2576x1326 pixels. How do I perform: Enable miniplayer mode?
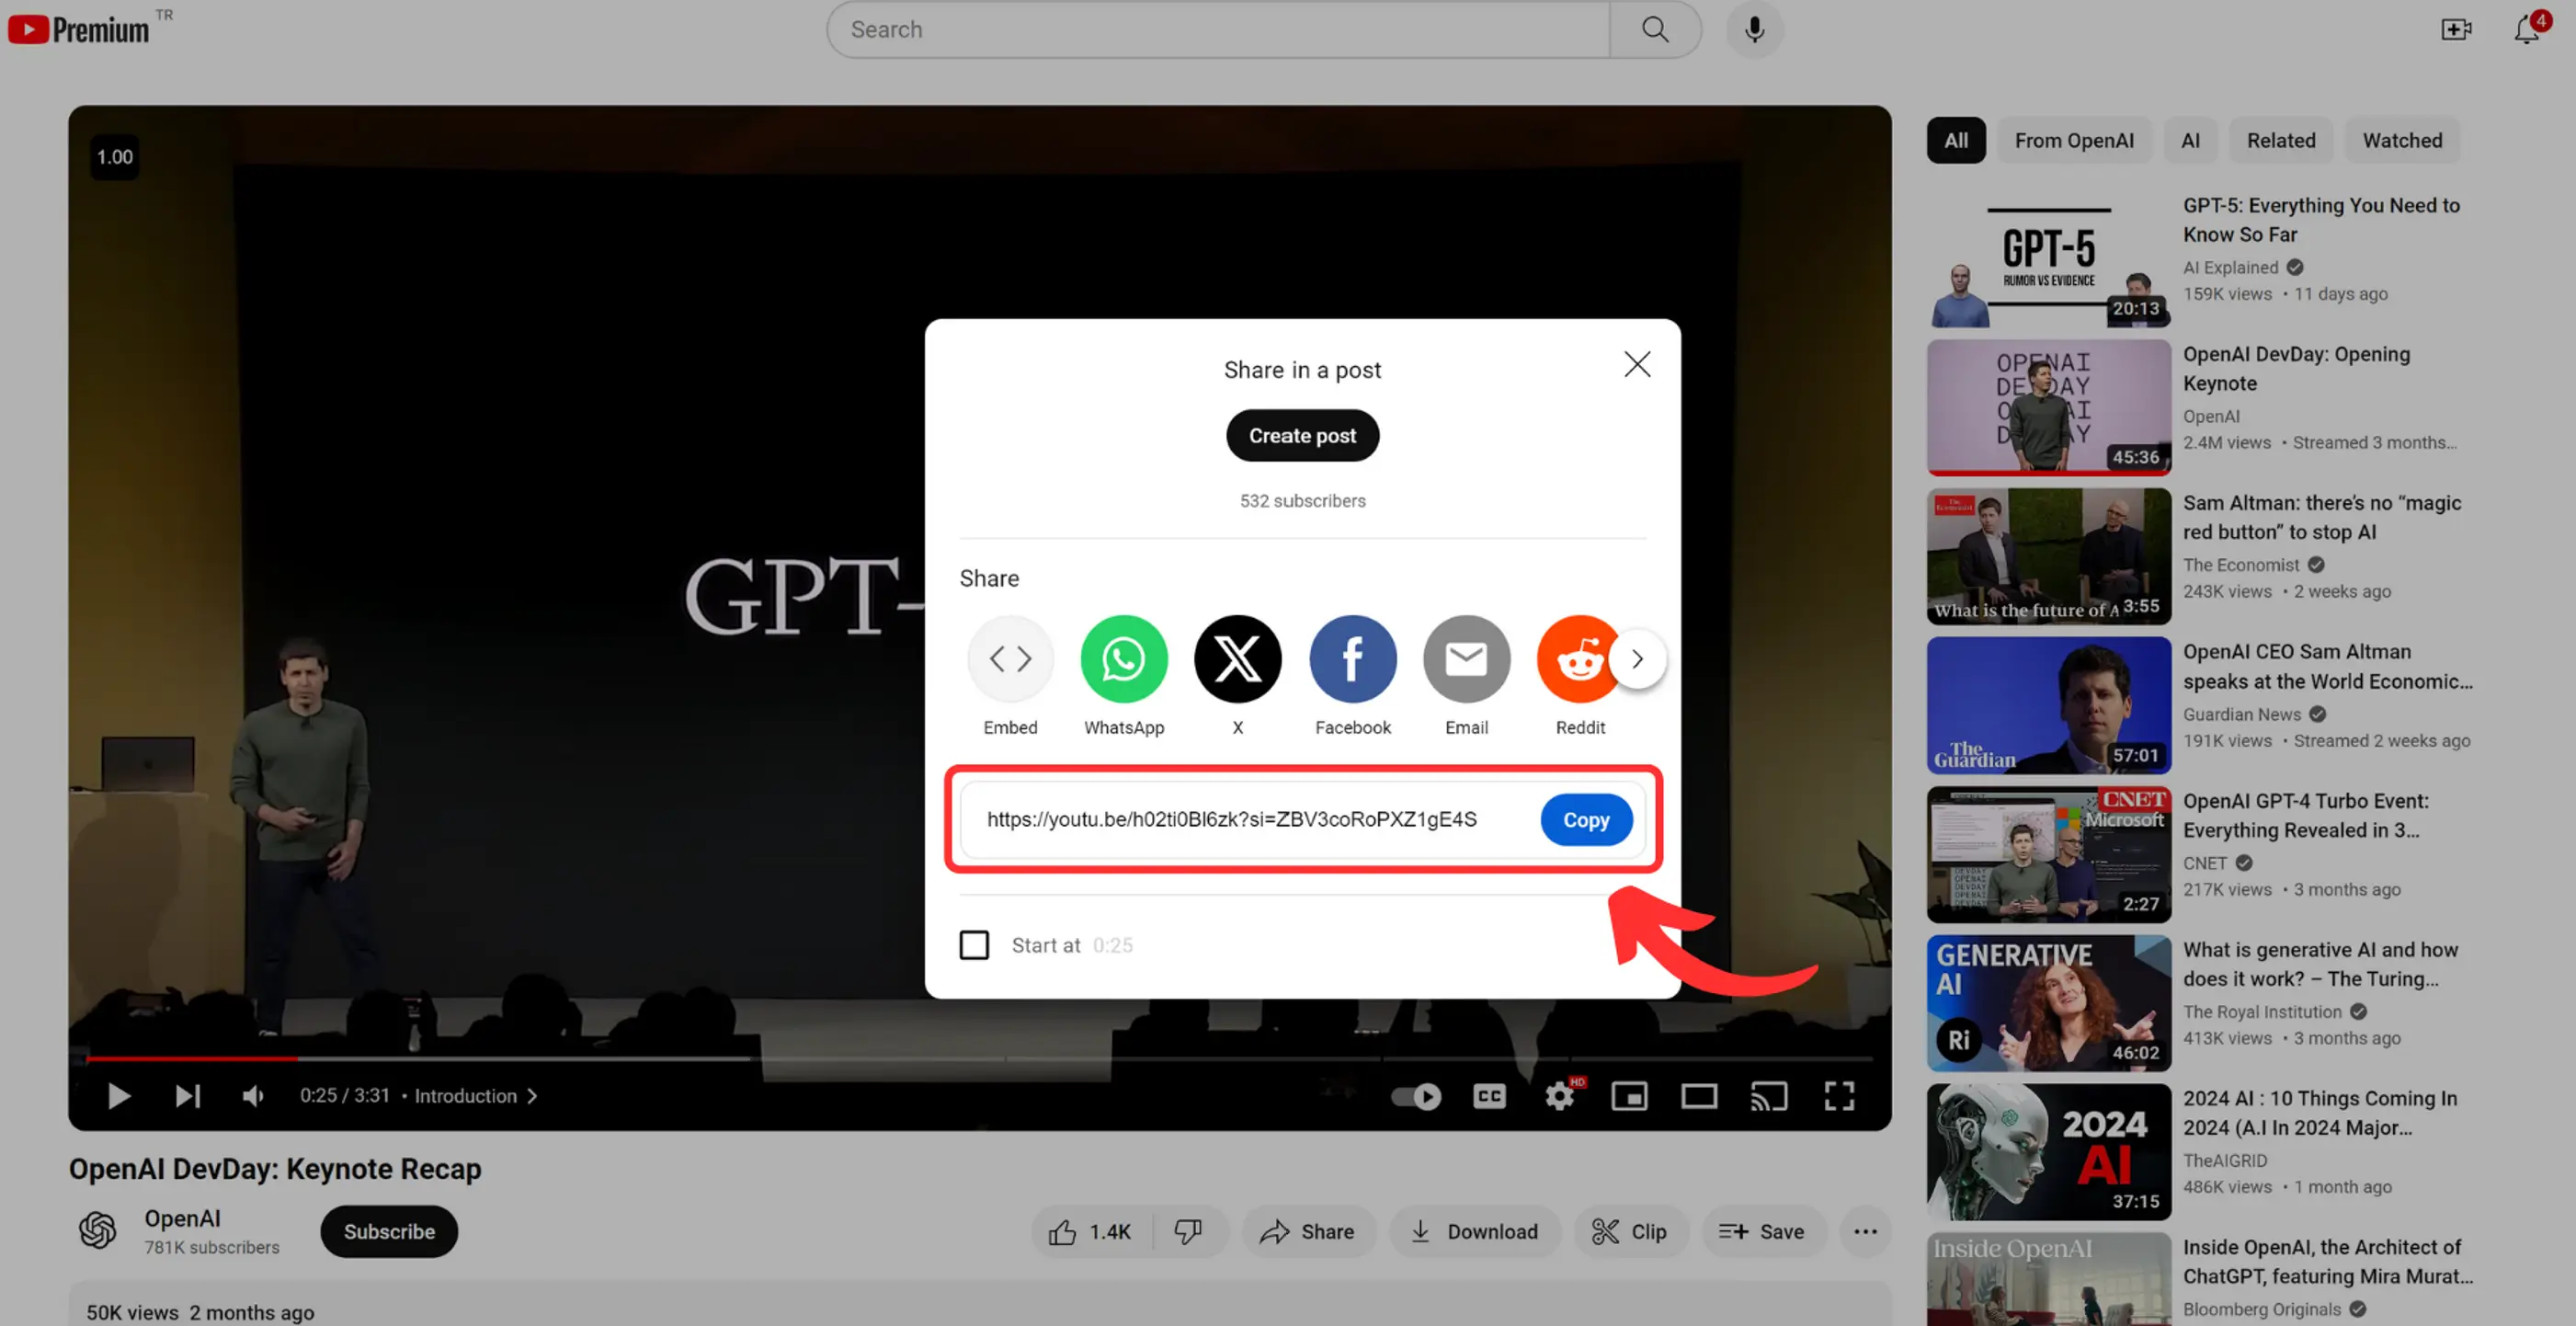pyautogui.click(x=1629, y=1096)
